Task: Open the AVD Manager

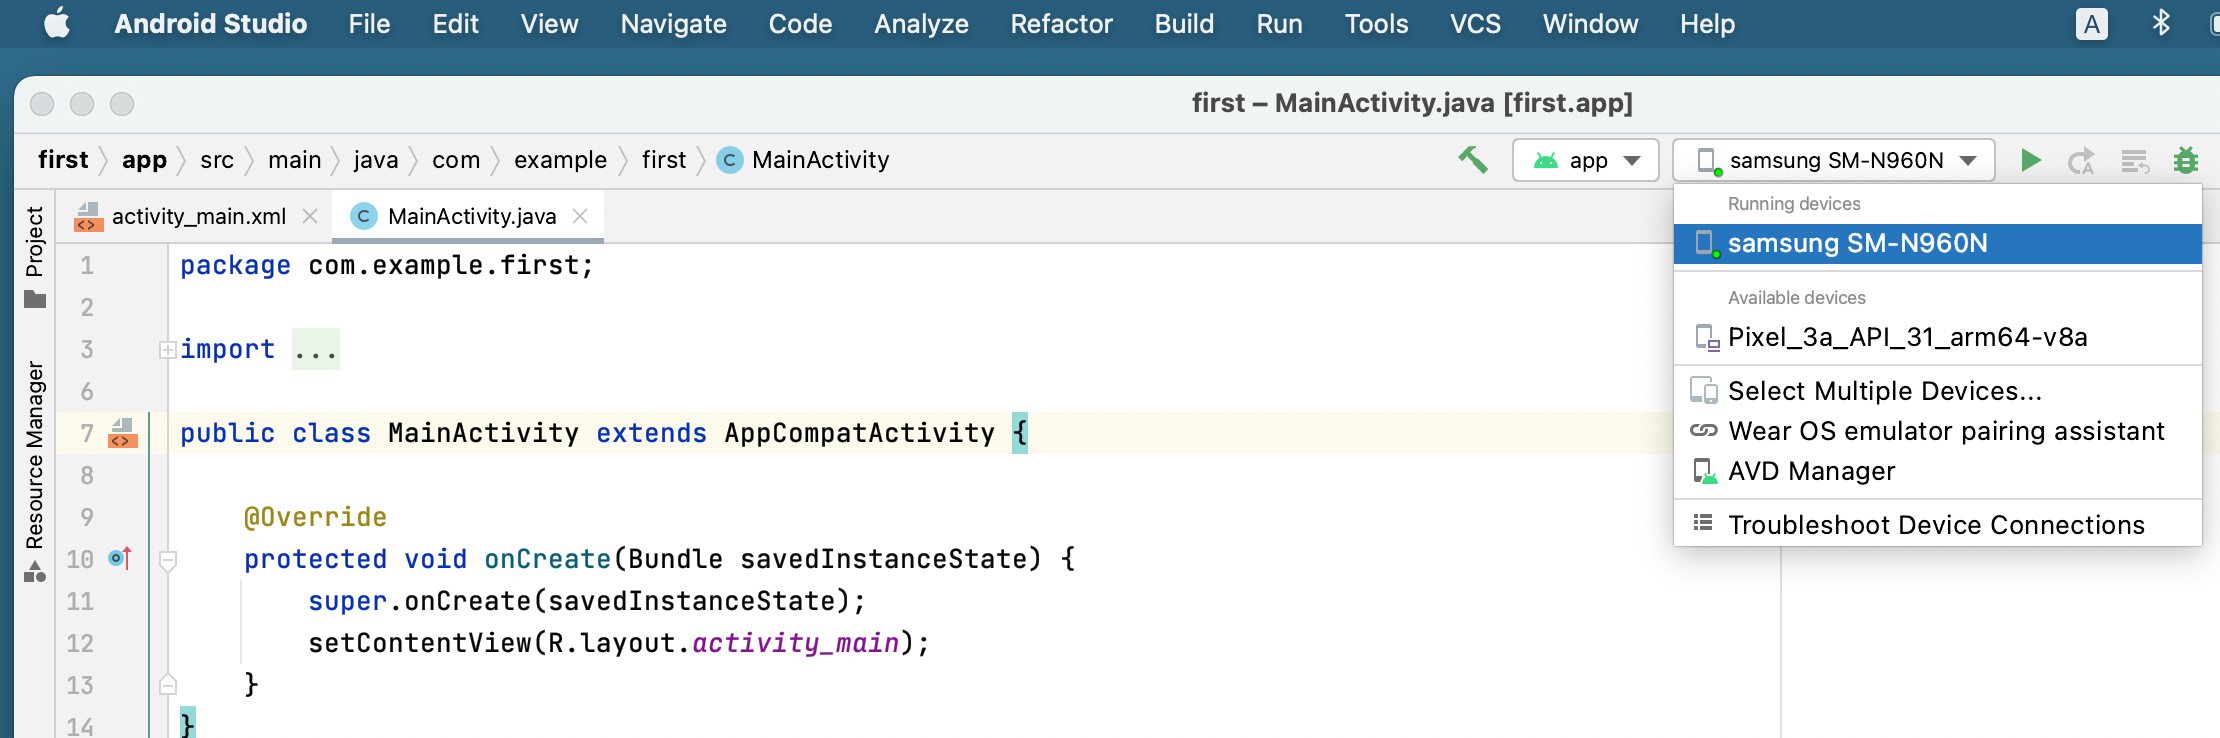Action: 1938,471
